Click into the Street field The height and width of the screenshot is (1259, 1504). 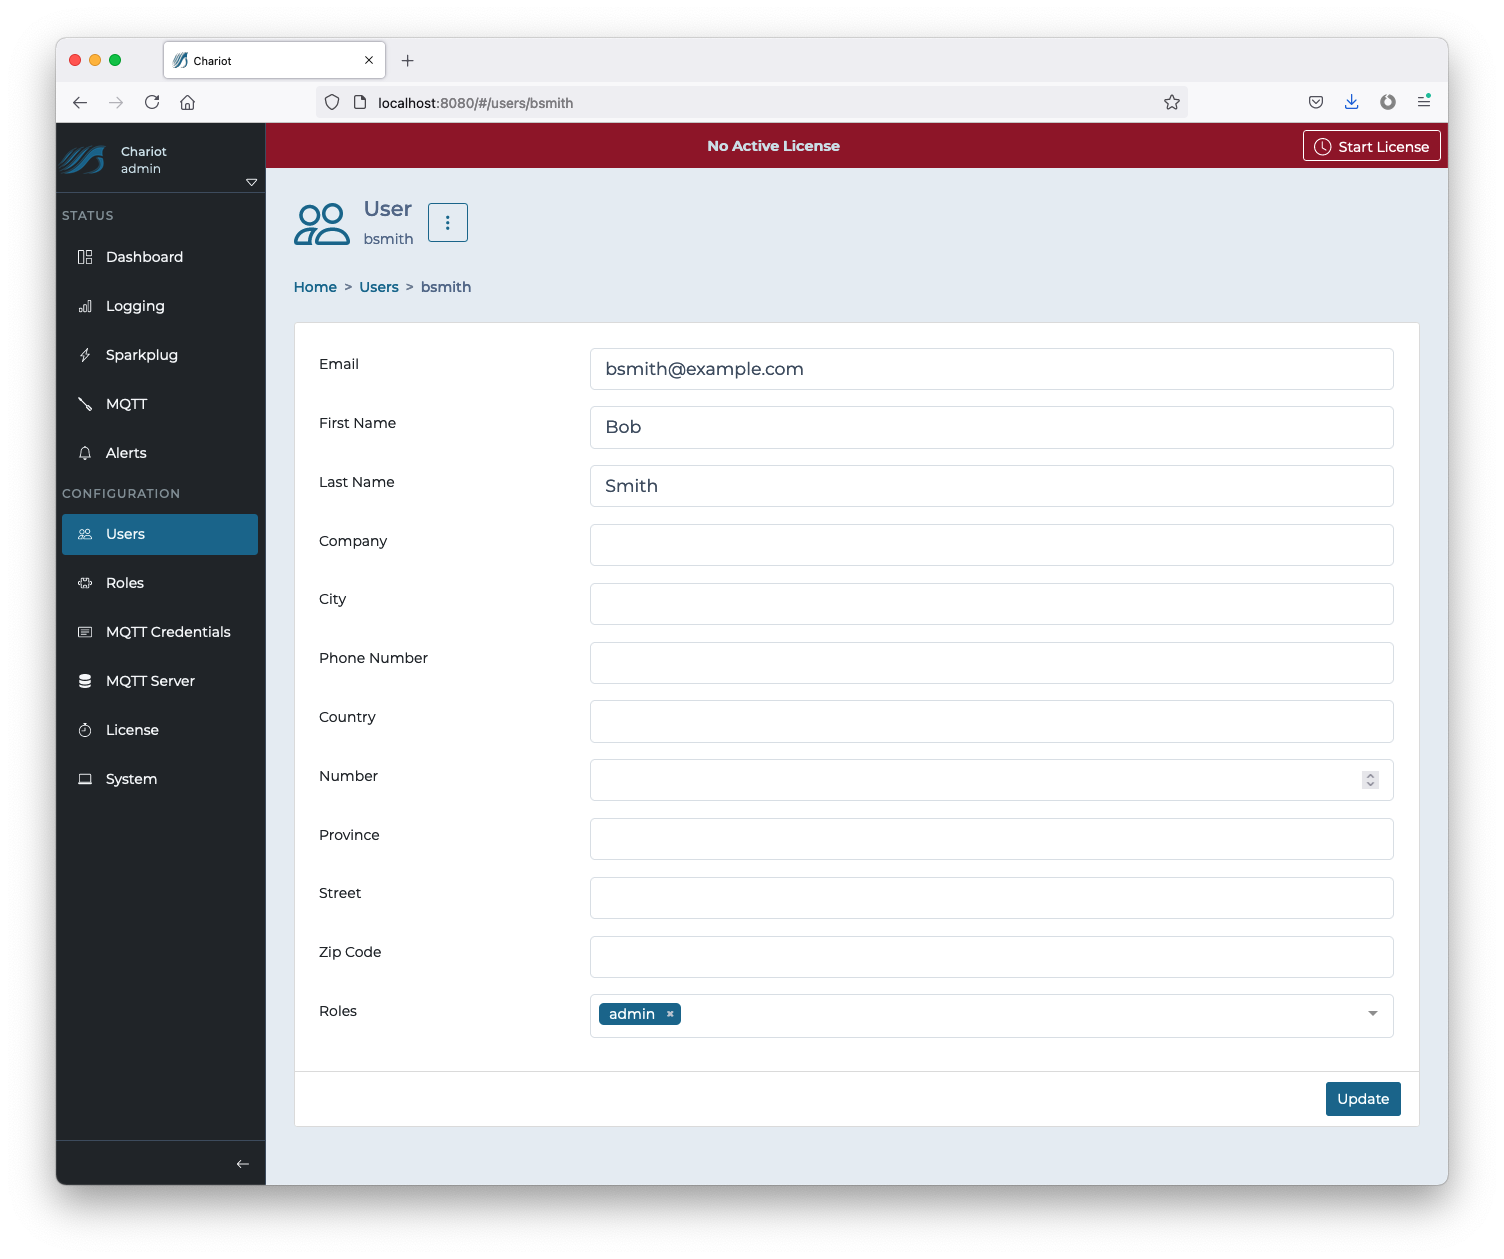click(992, 898)
